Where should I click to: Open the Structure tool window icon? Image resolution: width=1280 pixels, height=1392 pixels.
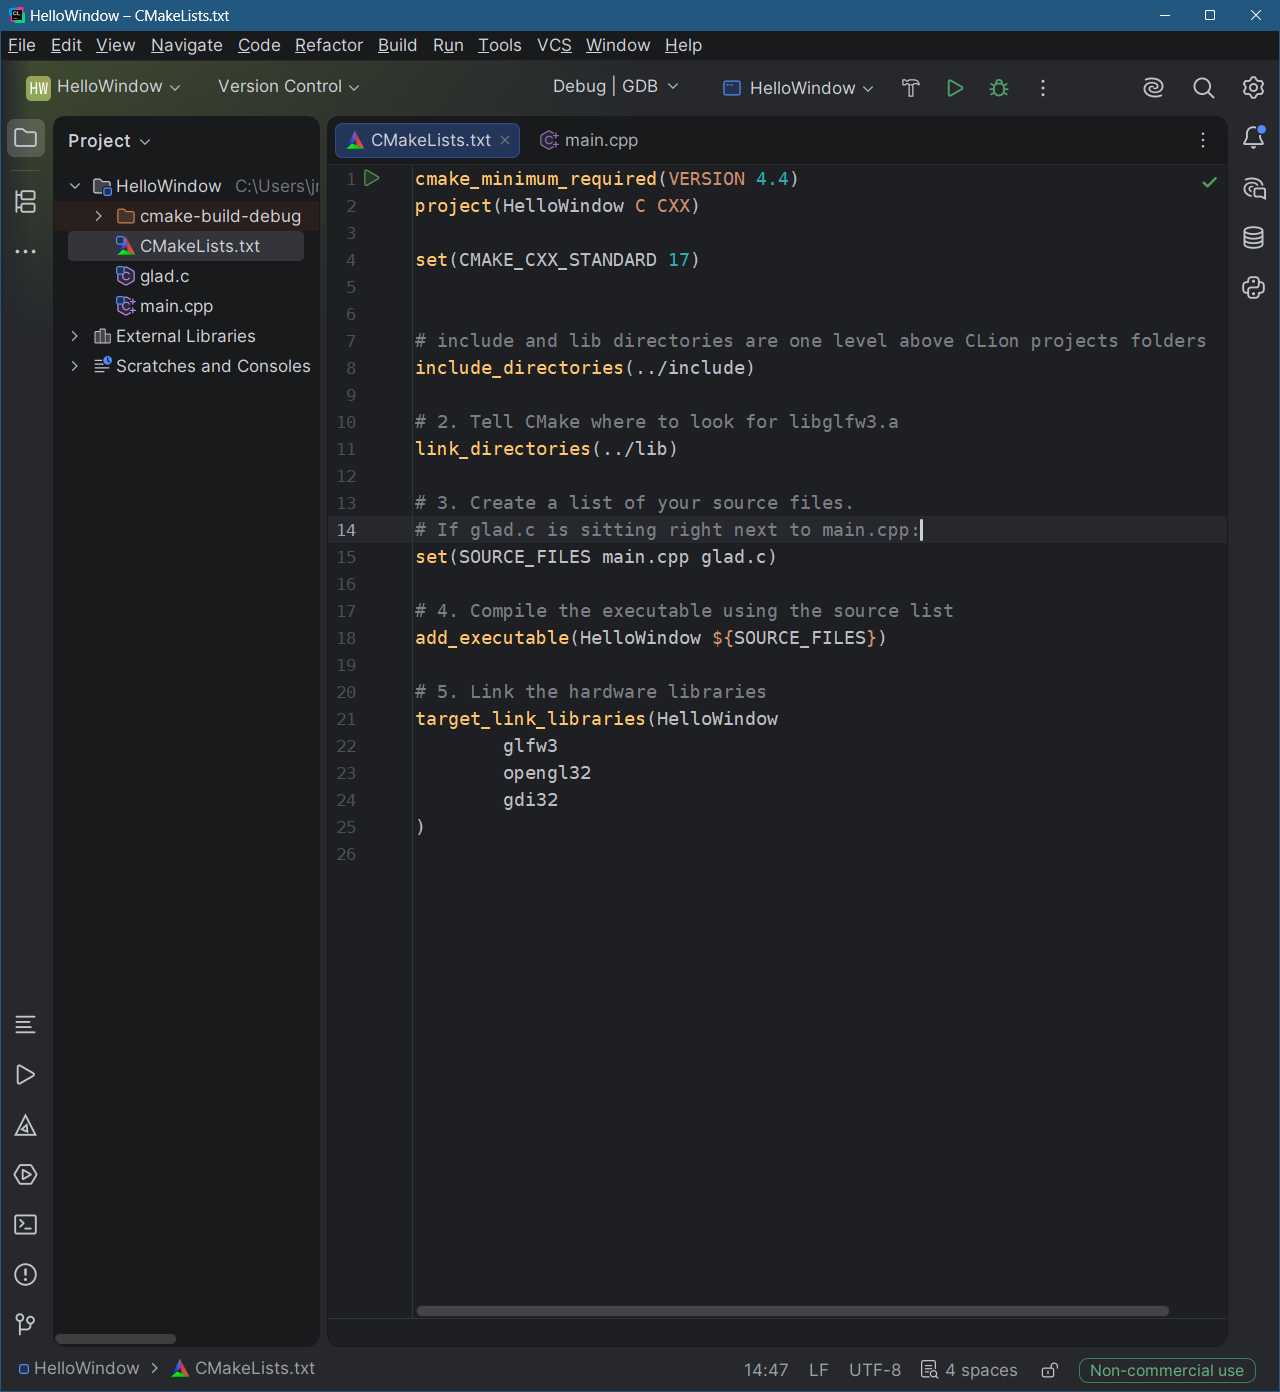click(26, 201)
